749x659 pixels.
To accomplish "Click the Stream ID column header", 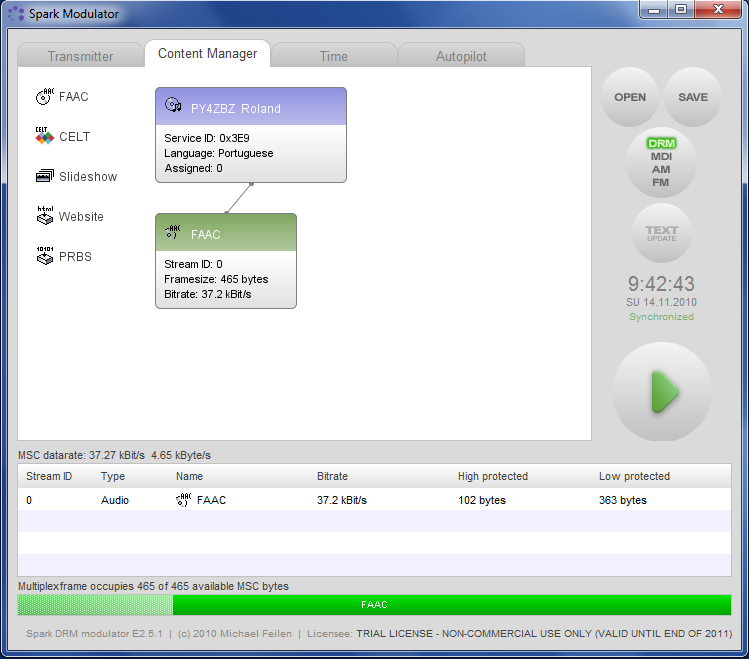I will click(49, 476).
